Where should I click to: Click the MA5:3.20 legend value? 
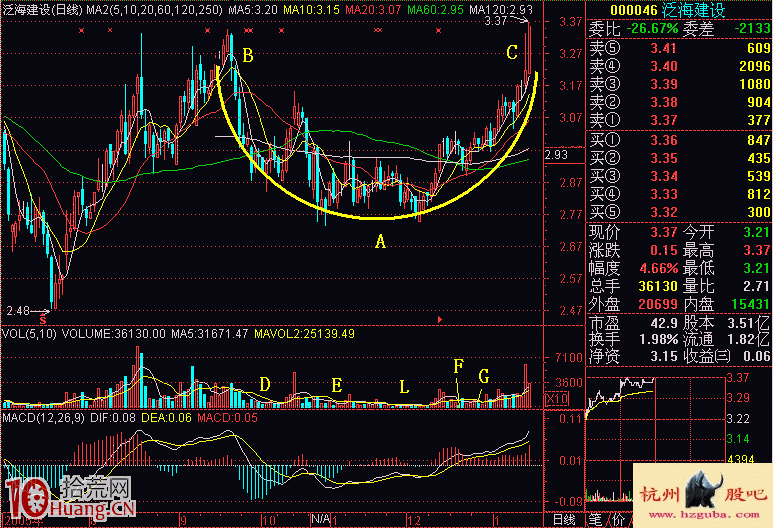tap(253, 9)
